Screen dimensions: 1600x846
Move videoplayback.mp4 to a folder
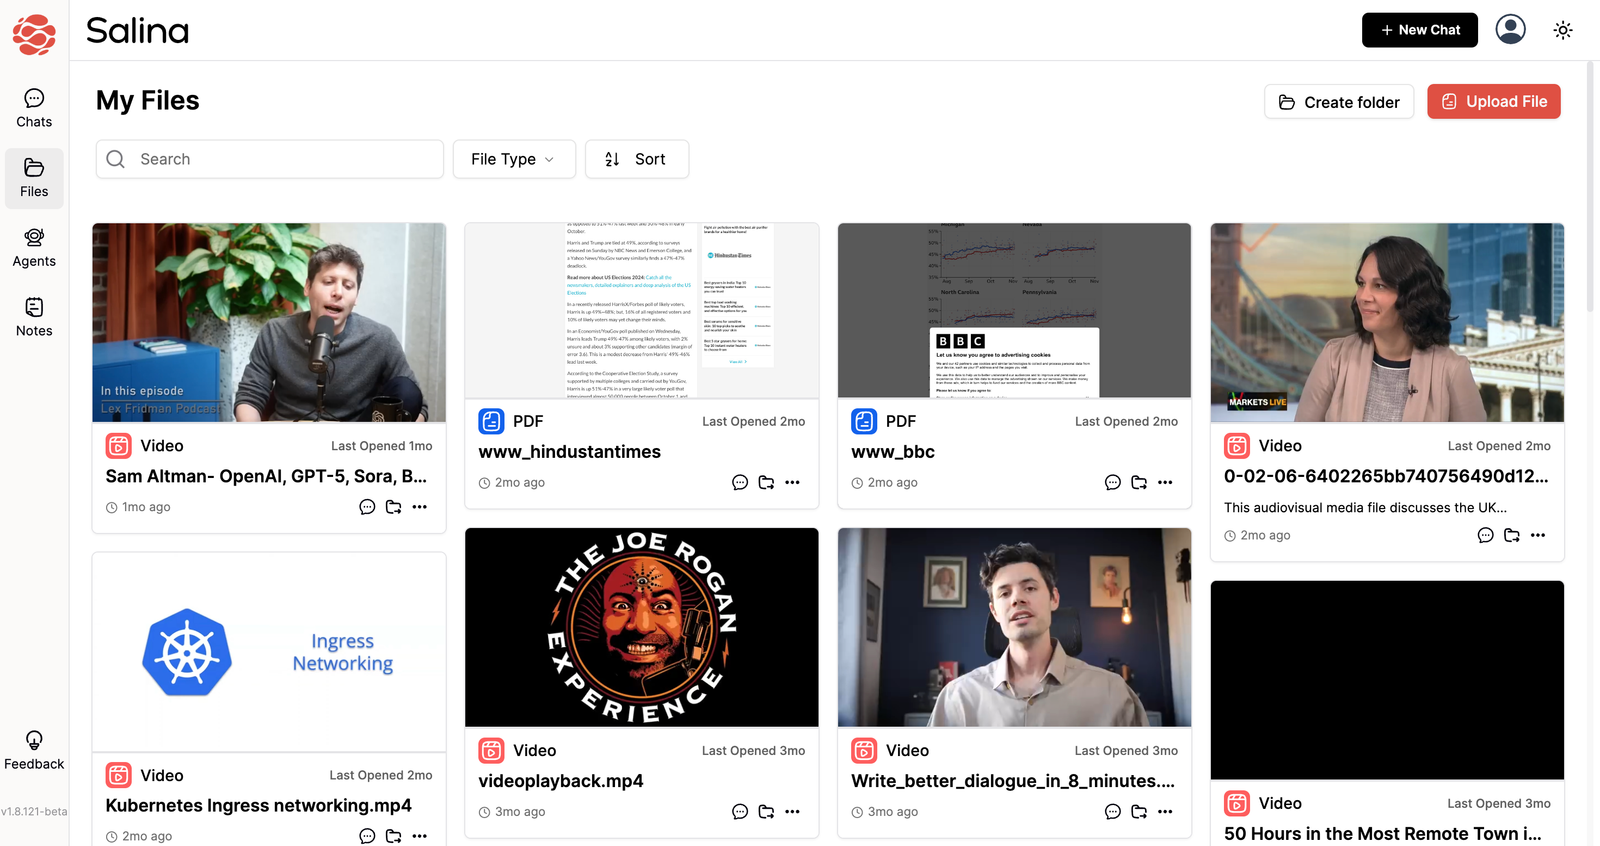pos(767,811)
